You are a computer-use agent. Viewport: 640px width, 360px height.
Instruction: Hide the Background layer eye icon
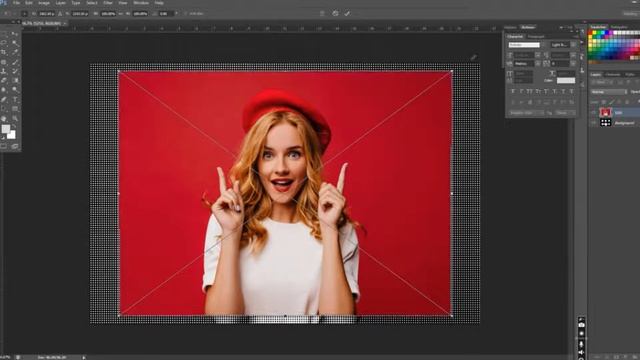(593, 122)
